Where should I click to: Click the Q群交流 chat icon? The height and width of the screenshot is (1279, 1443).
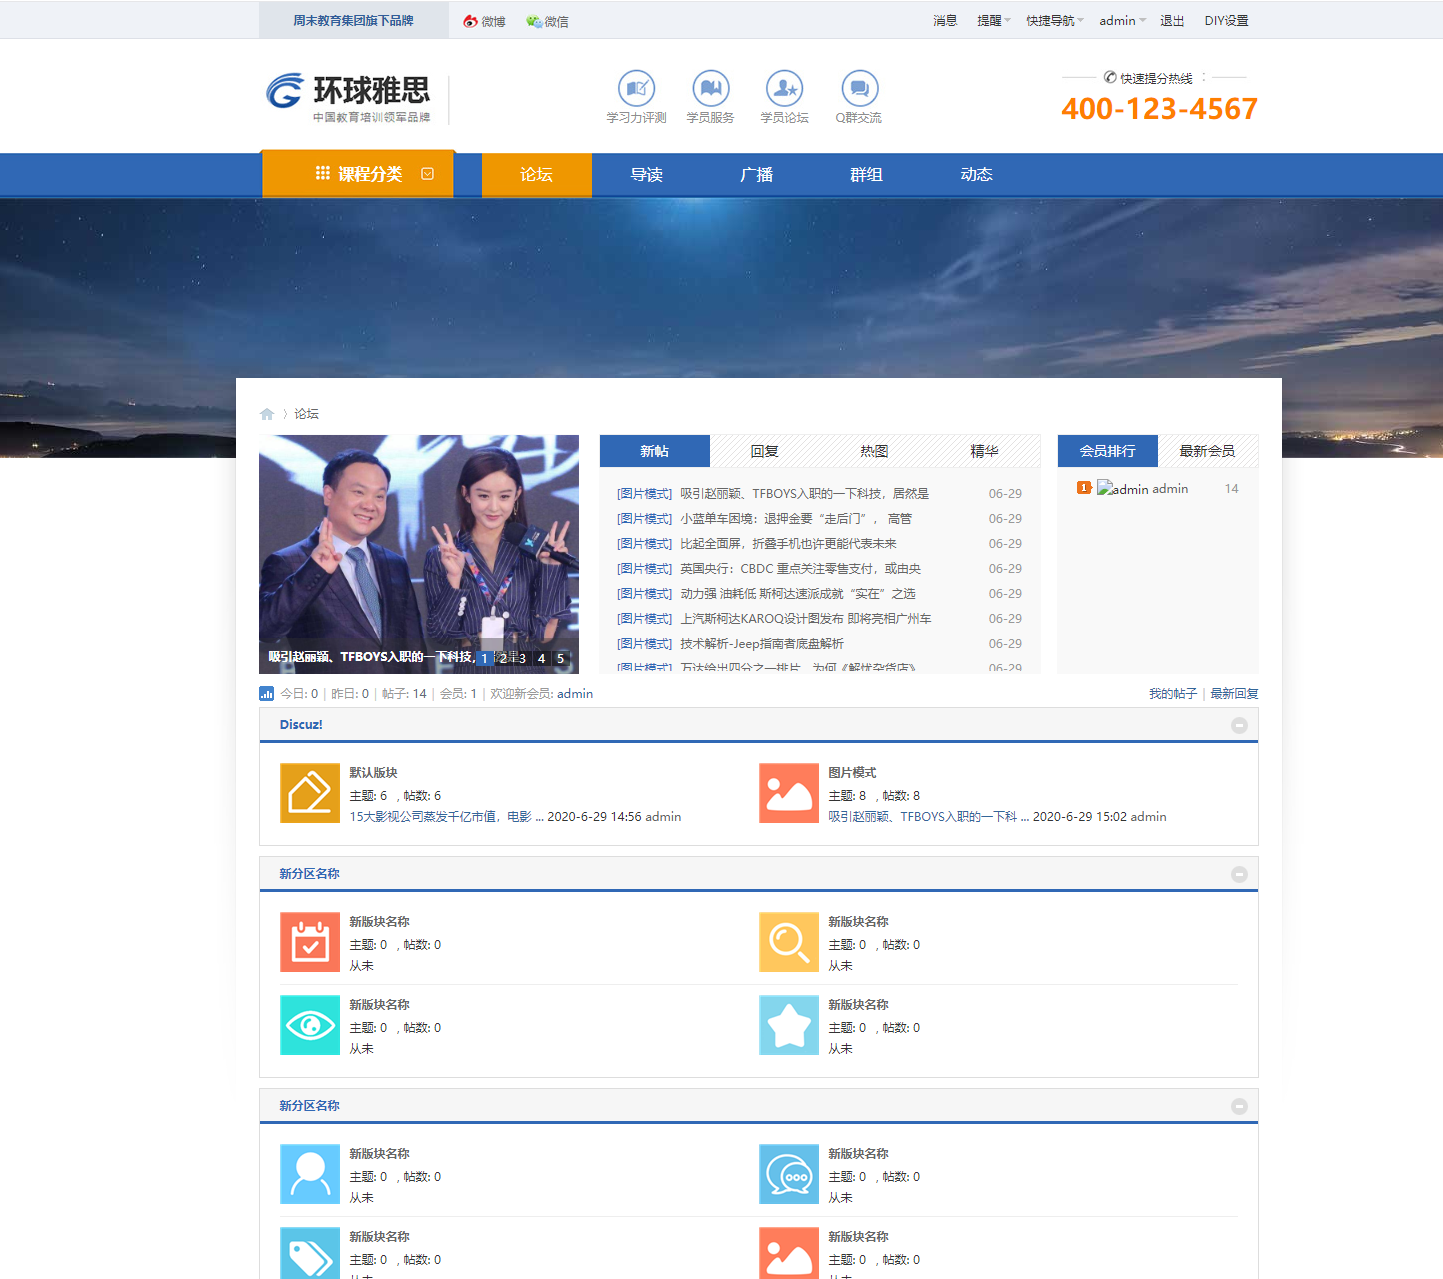859,89
